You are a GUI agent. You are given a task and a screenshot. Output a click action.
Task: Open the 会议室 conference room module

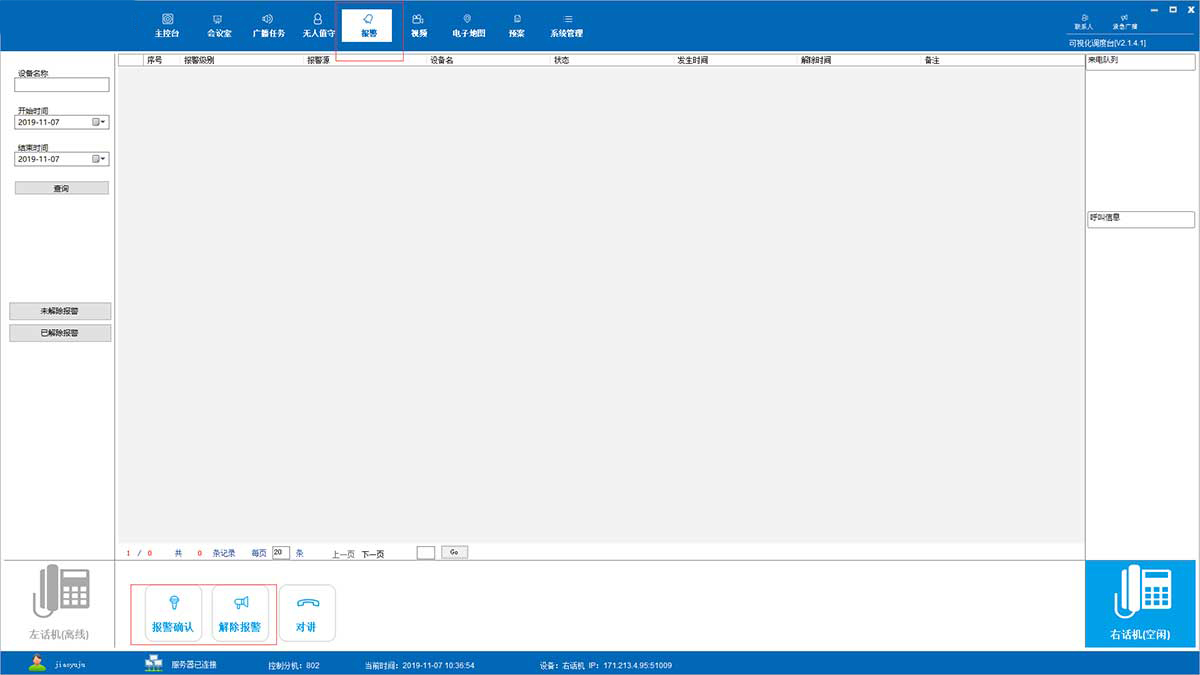coord(218,25)
